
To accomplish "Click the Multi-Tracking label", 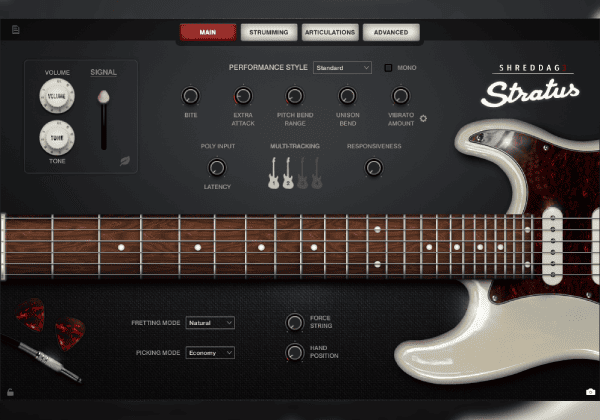I will pyautogui.click(x=295, y=146).
